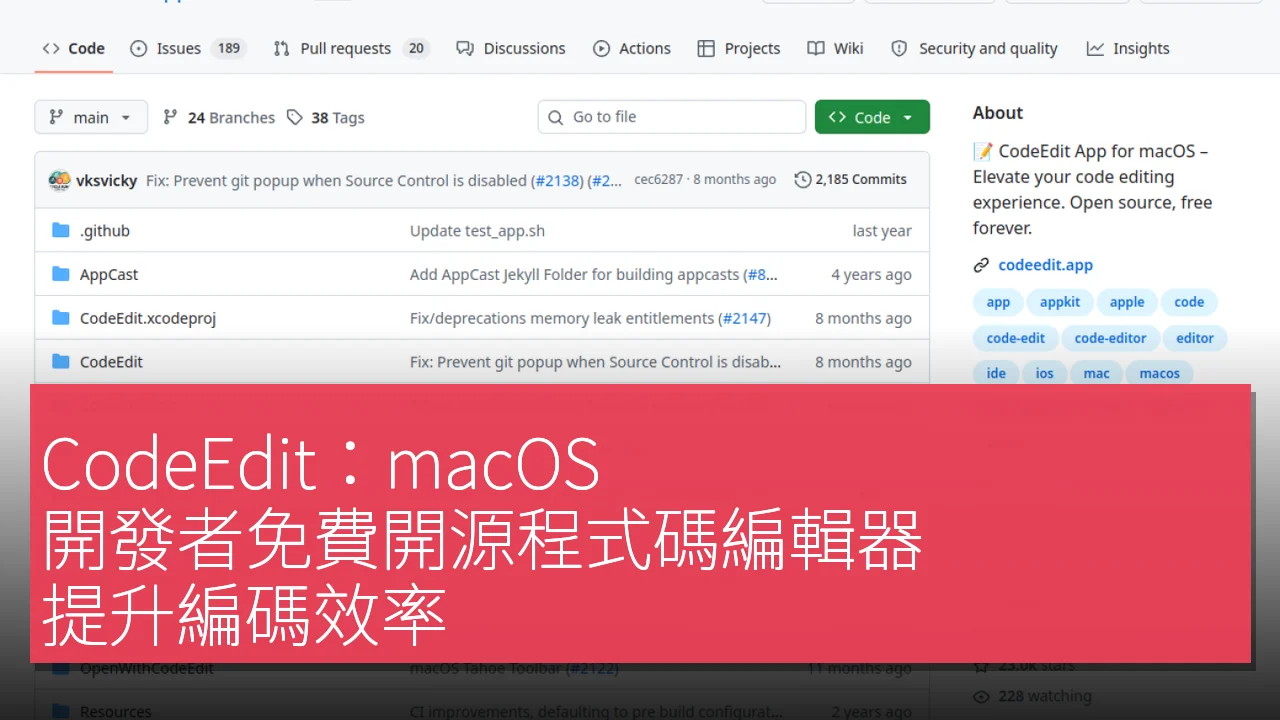This screenshot has height=720, width=1280.
Task: Open the .github folder
Action: pos(105,230)
